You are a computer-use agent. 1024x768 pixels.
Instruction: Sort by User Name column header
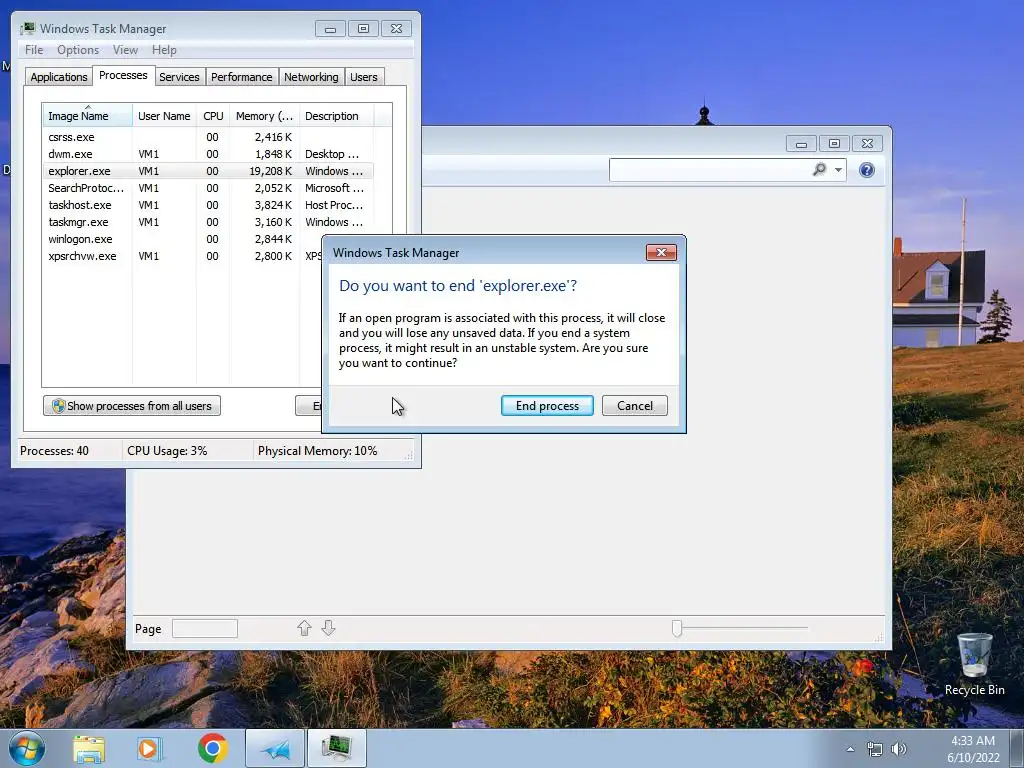click(164, 116)
